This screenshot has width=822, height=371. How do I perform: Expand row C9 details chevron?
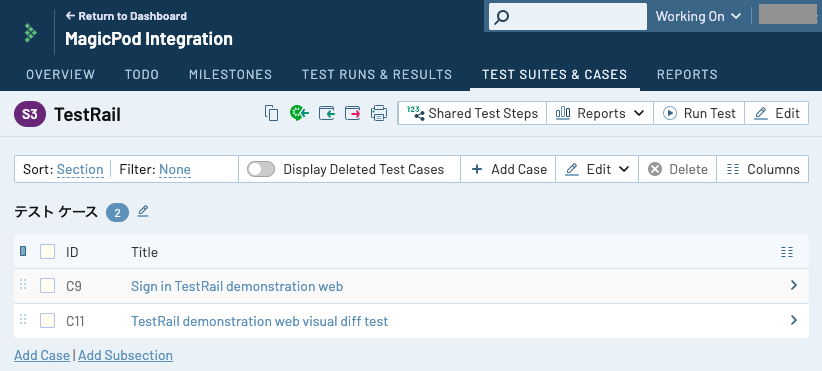[794, 285]
